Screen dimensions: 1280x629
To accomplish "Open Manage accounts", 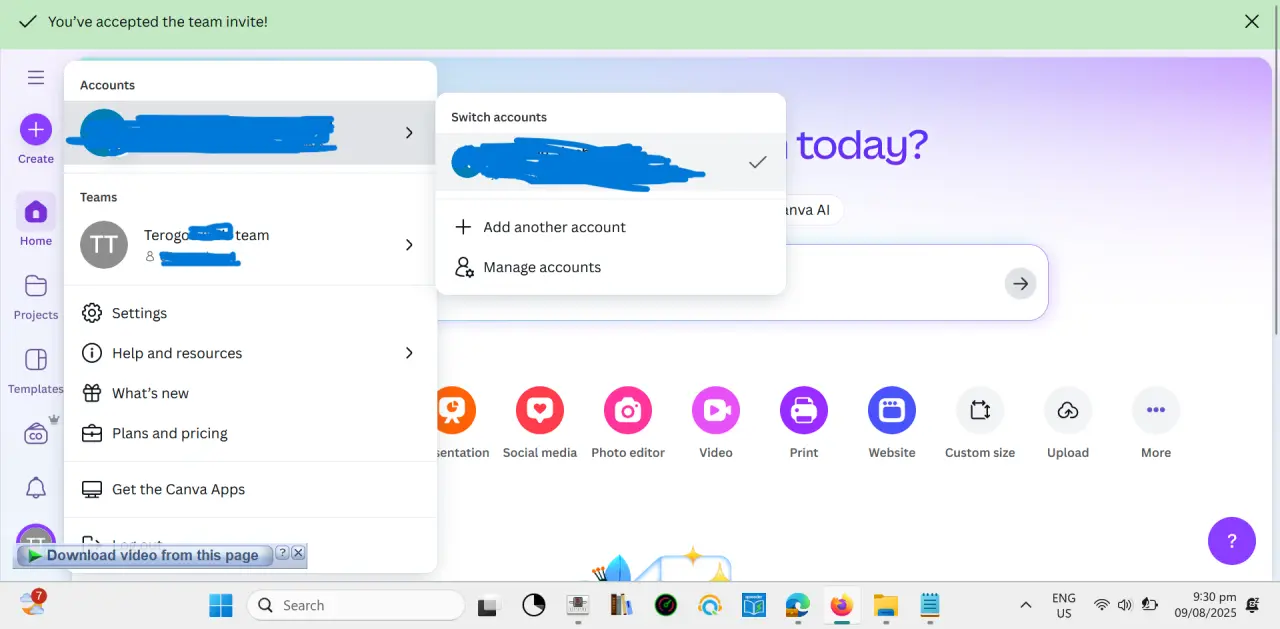I will (610, 267).
